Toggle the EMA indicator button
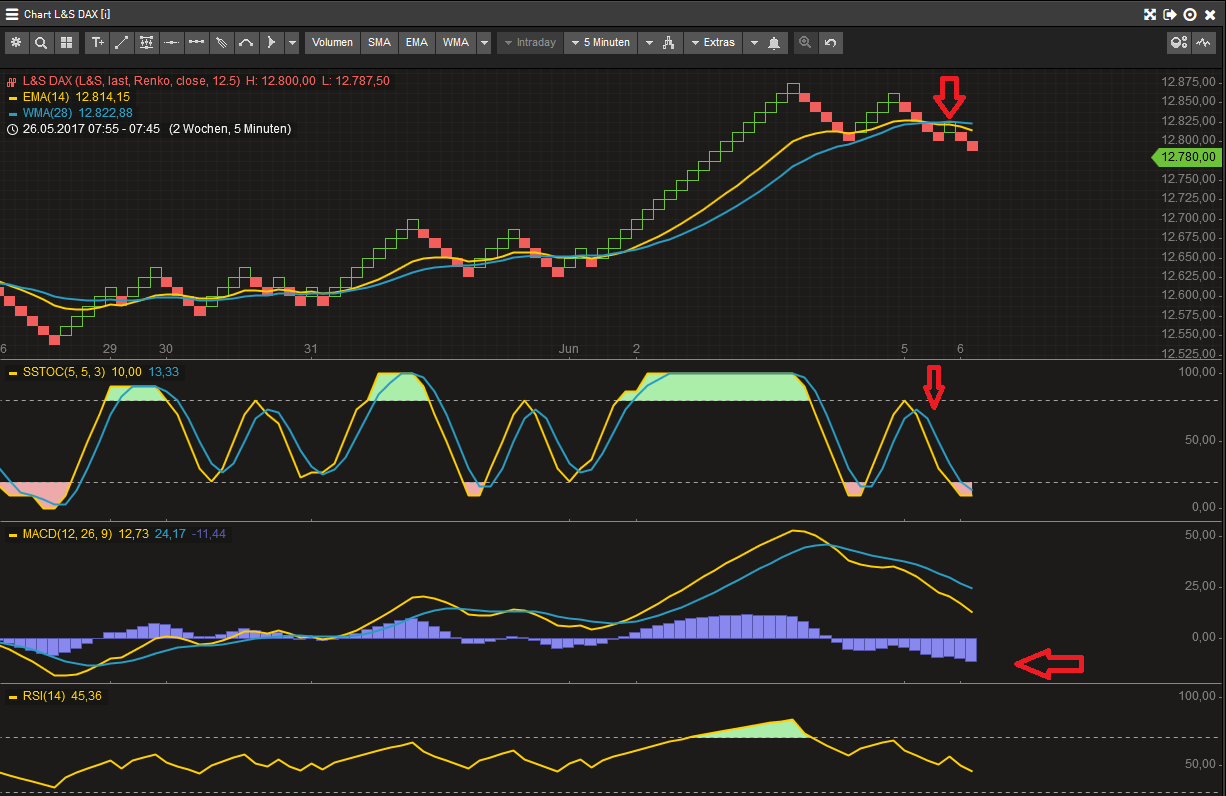The width and height of the screenshot is (1226, 796). [x=416, y=42]
